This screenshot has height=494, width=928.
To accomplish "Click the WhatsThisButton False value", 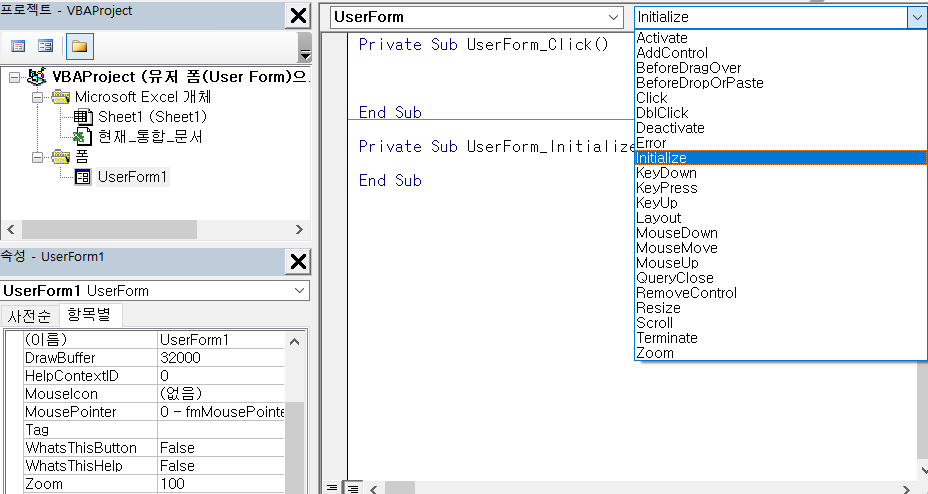I will tap(221, 448).
